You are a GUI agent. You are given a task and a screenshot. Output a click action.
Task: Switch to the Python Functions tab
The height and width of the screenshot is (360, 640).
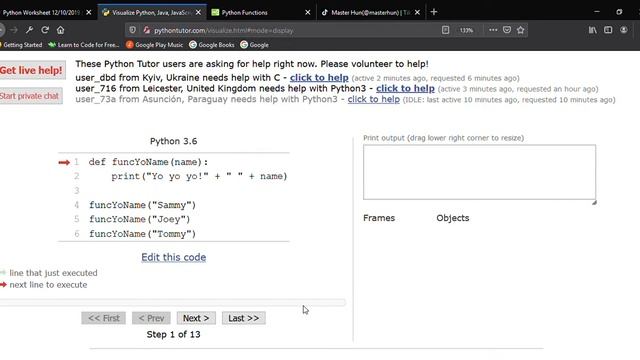coord(260,12)
